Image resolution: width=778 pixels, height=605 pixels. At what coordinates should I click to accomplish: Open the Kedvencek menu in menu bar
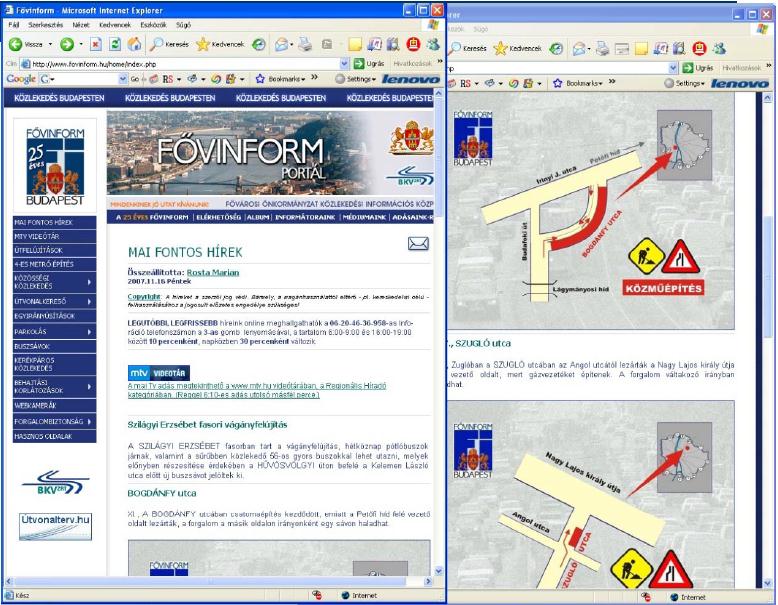[x=115, y=24]
